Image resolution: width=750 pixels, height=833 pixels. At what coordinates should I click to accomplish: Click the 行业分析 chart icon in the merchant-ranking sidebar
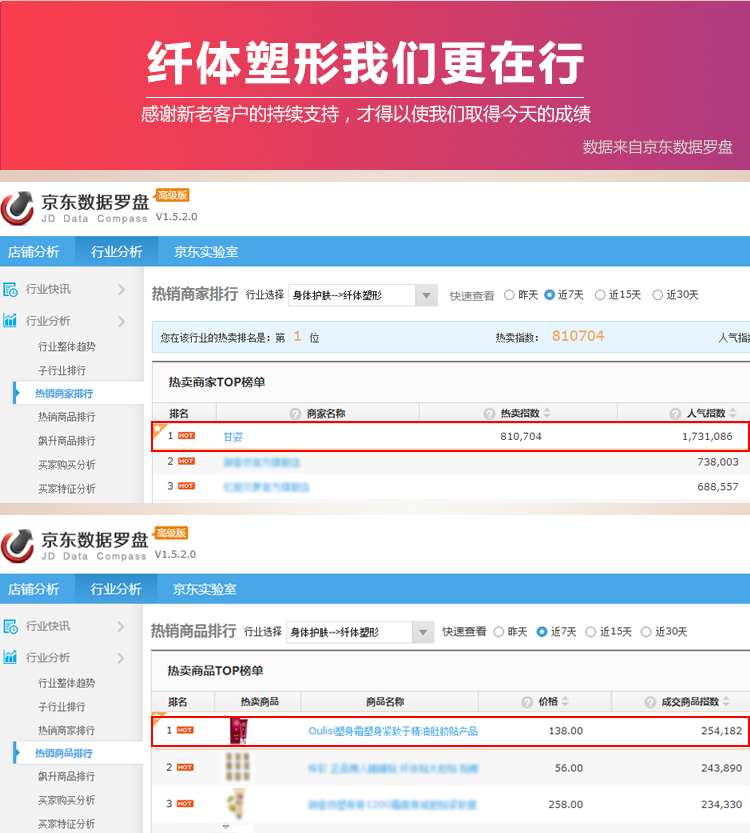tap(10, 320)
